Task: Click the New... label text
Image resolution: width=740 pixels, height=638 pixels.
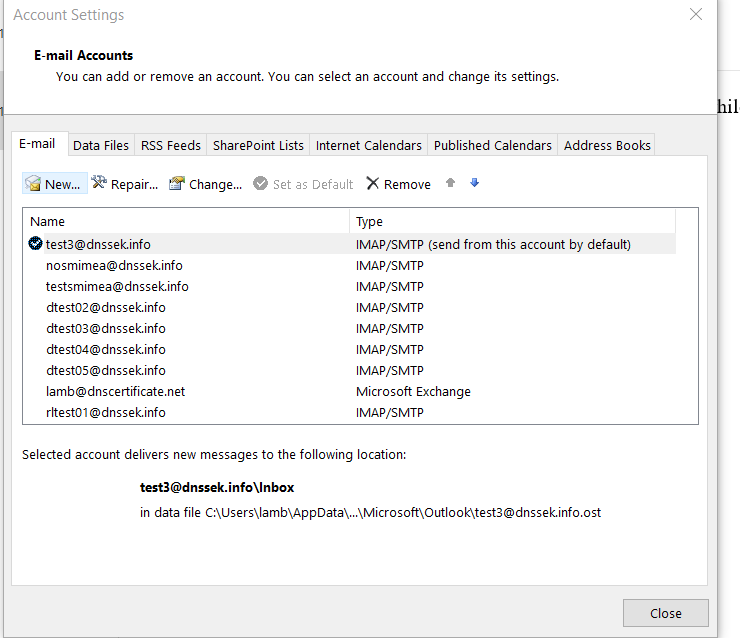Action: pos(62,185)
